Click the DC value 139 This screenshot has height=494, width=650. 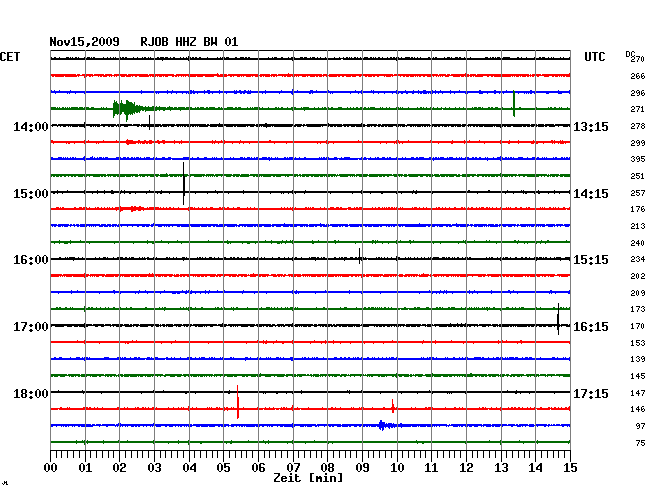(638, 359)
